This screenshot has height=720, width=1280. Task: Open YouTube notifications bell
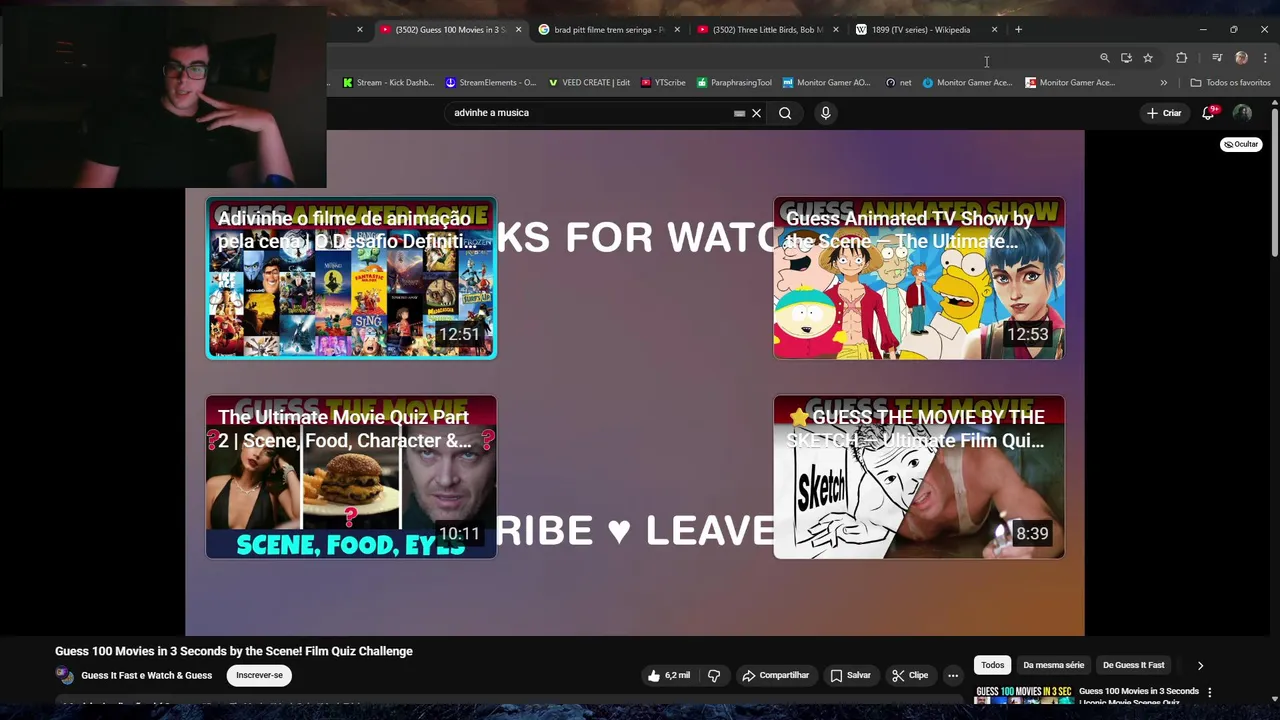coord(1208,113)
